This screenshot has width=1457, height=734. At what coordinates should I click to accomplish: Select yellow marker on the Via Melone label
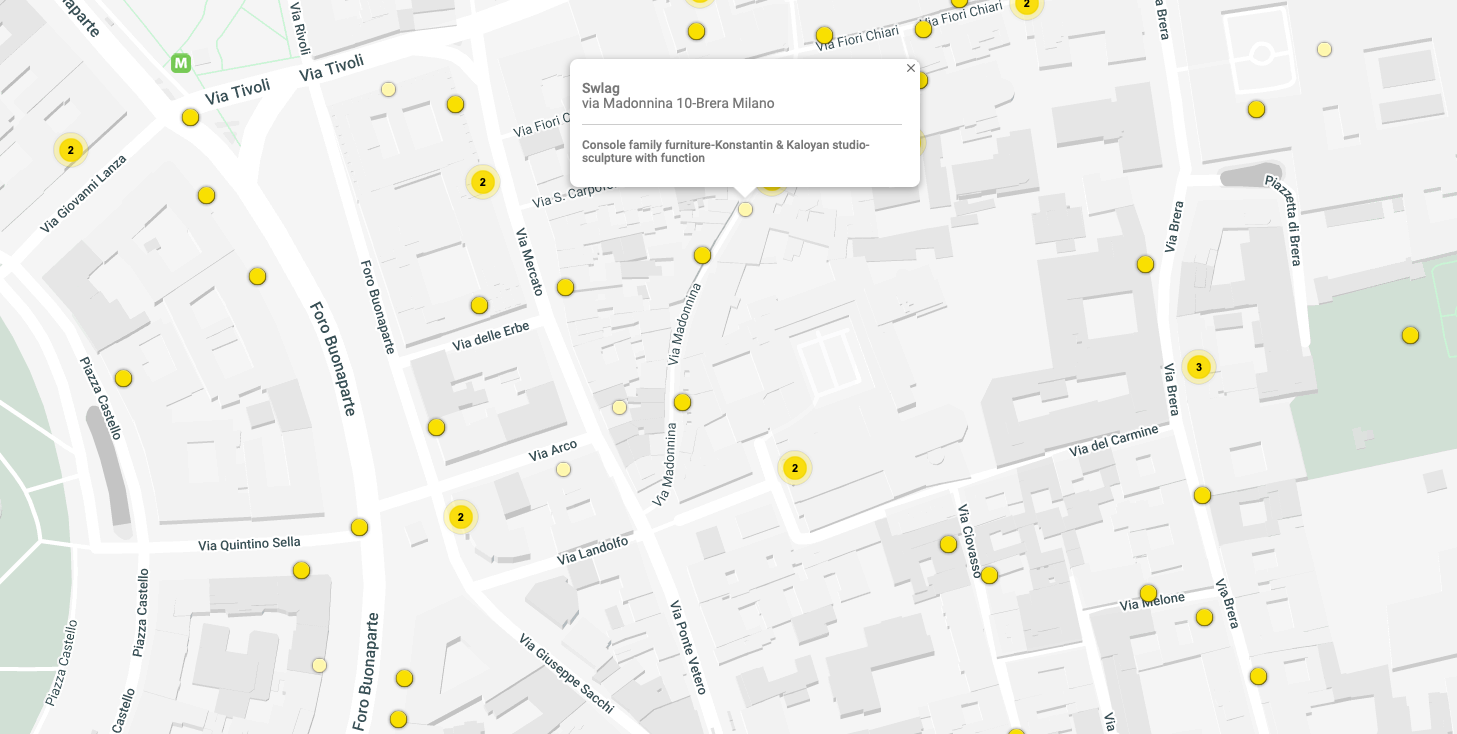(1148, 593)
